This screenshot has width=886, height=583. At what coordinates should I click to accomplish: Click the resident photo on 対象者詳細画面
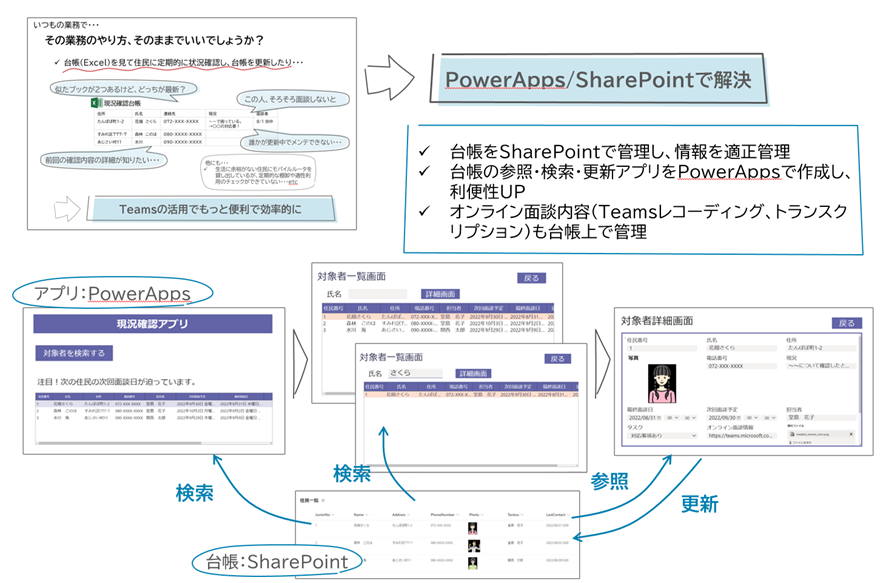(662, 383)
